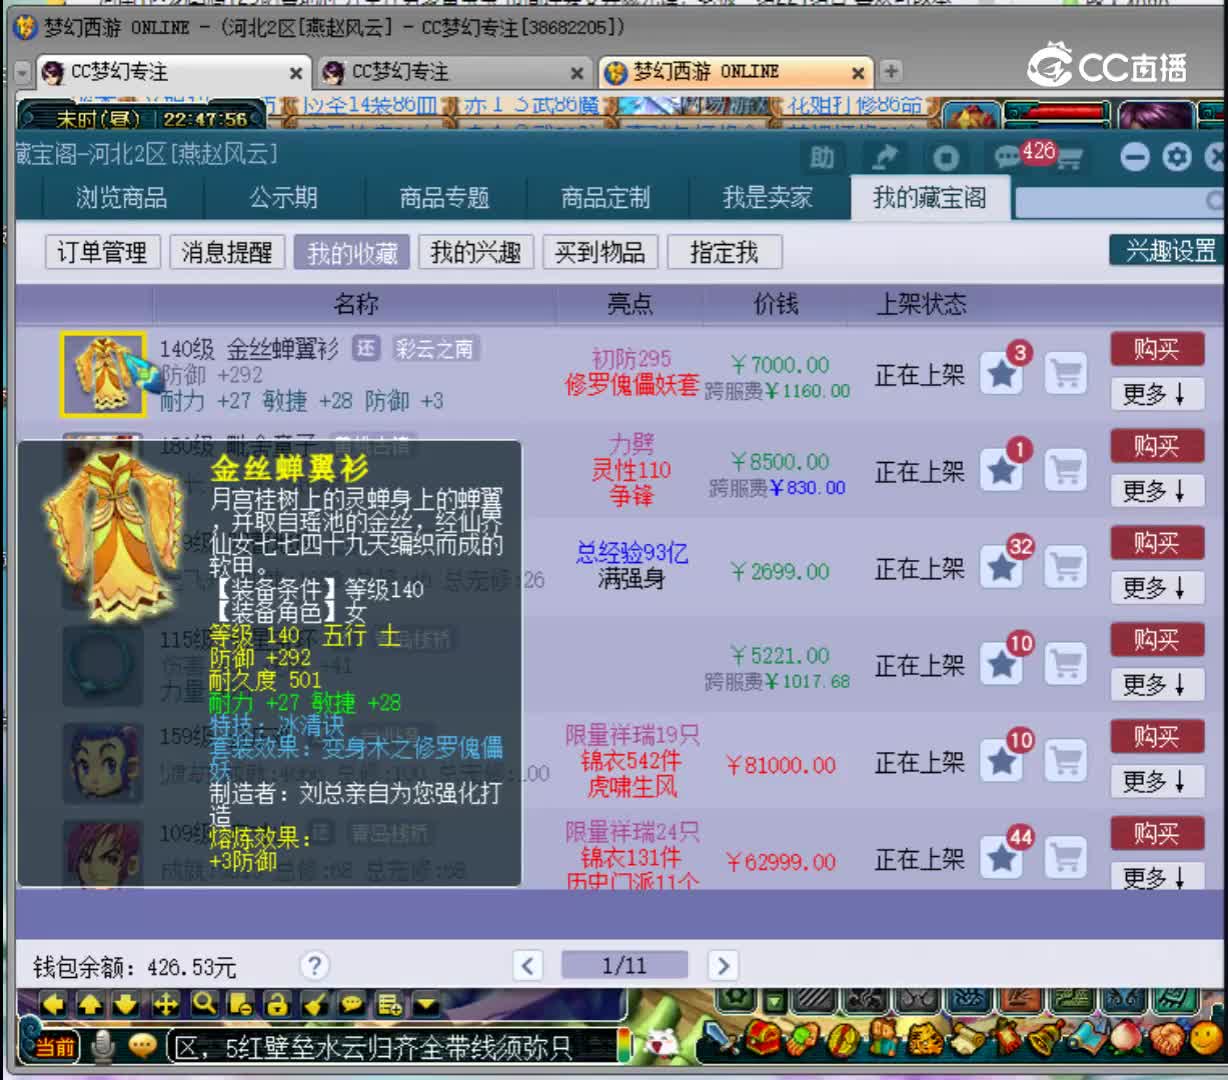Image resolution: width=1228 pixels, height=1080 pixels.
Task: Open 买到物品 sub-tab
Action: 600,252
